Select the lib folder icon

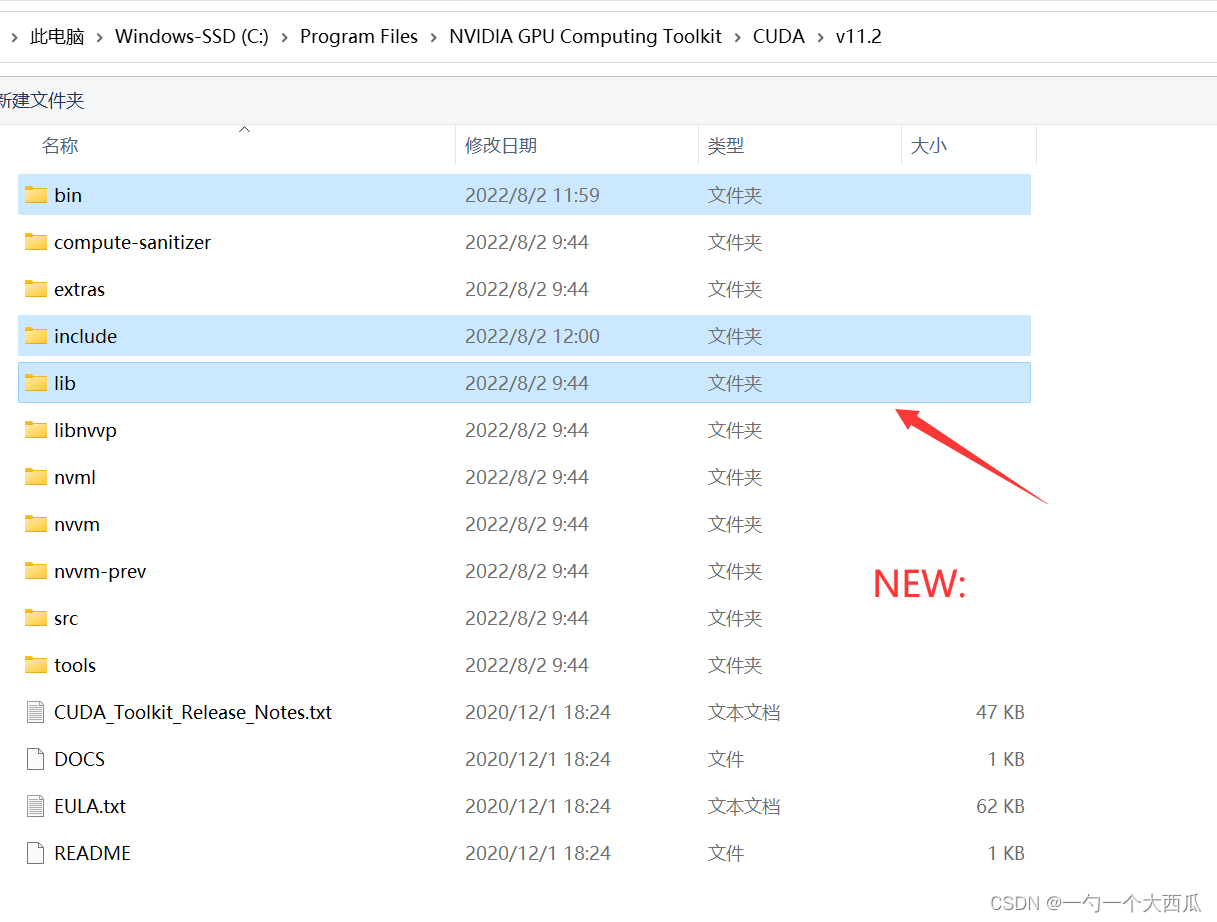pyautogui.click(x=36, y=383)
